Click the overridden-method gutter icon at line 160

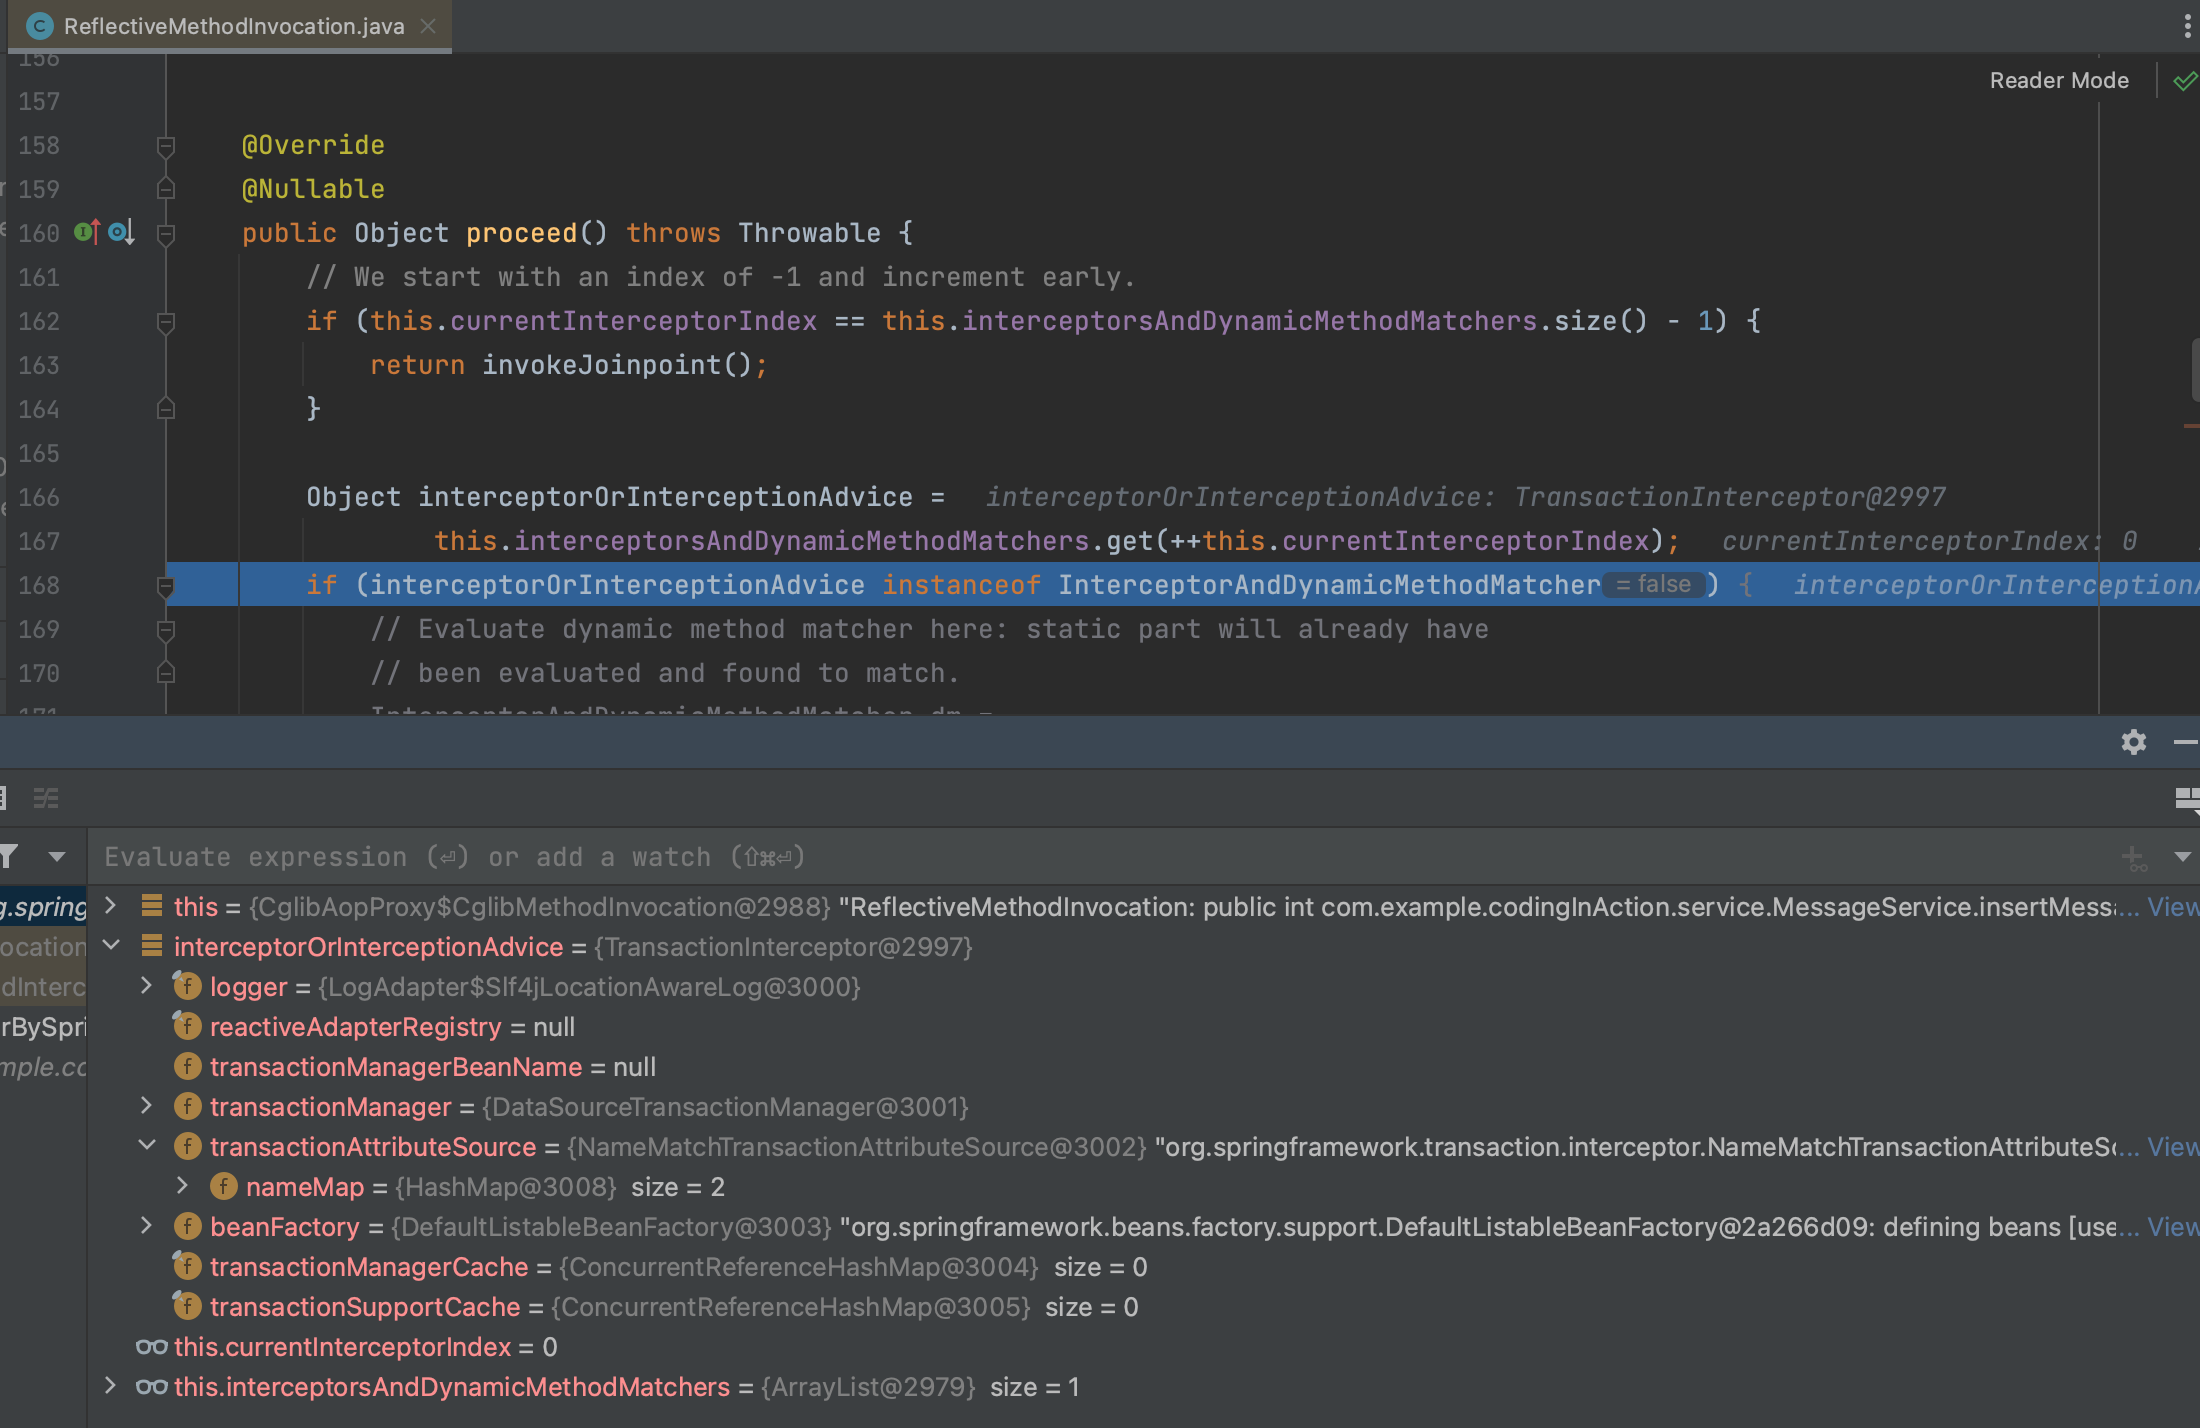point(121,233)
